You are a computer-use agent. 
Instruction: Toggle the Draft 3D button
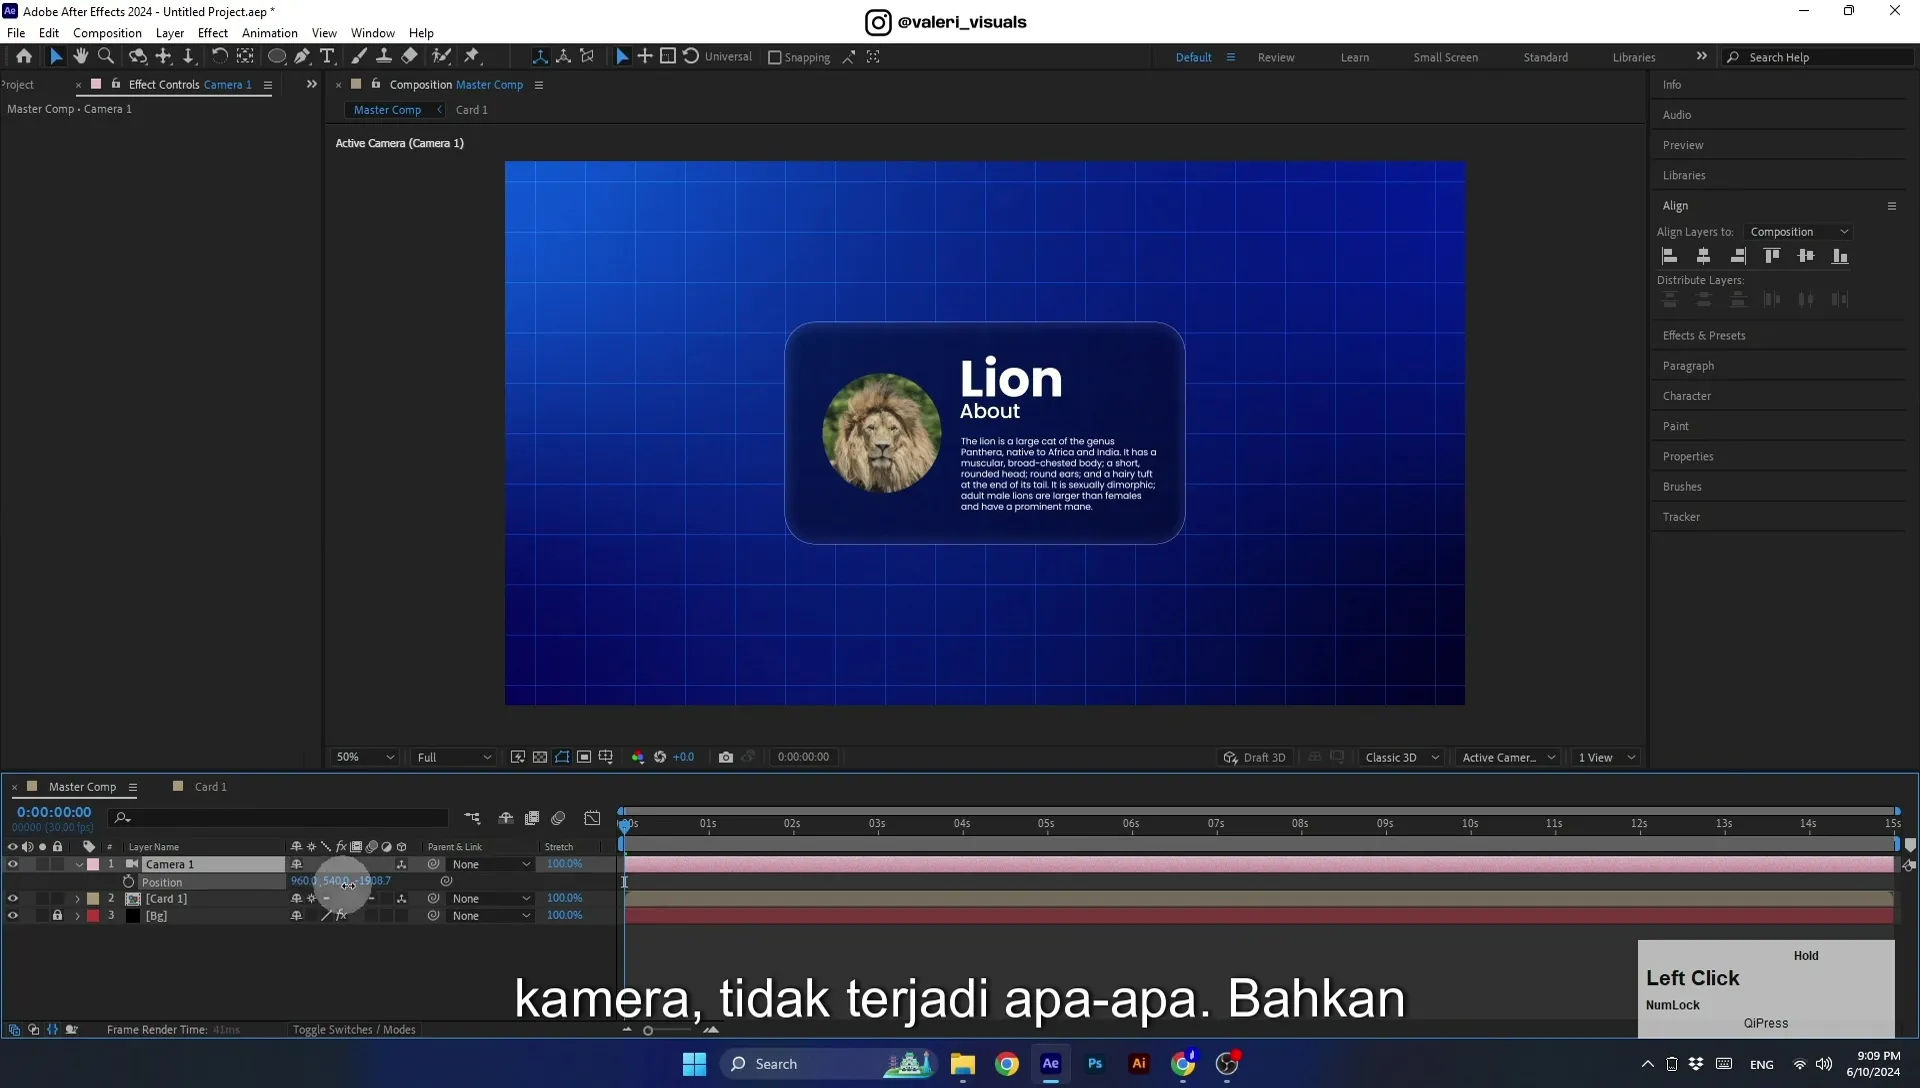point(1255,758)
